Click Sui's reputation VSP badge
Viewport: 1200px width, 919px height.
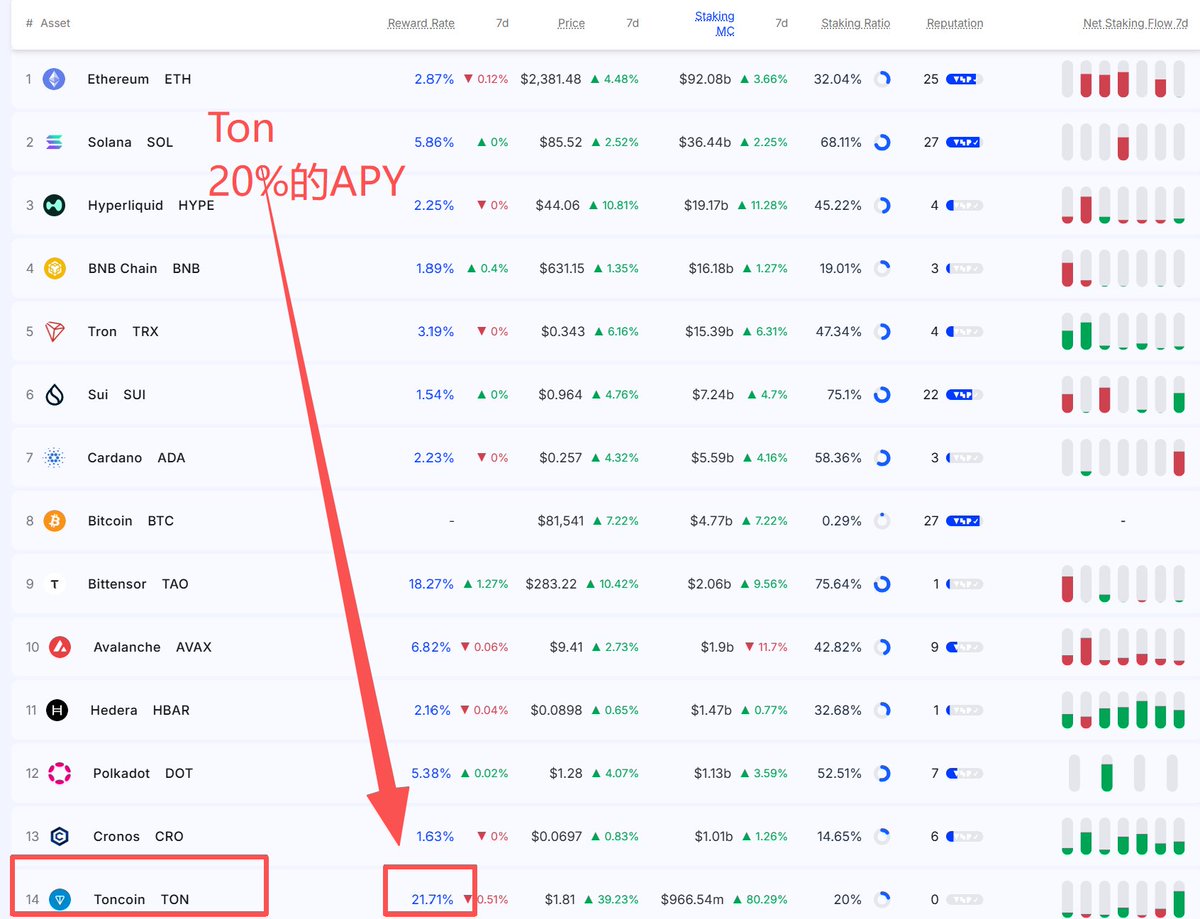tap(964, 395)
